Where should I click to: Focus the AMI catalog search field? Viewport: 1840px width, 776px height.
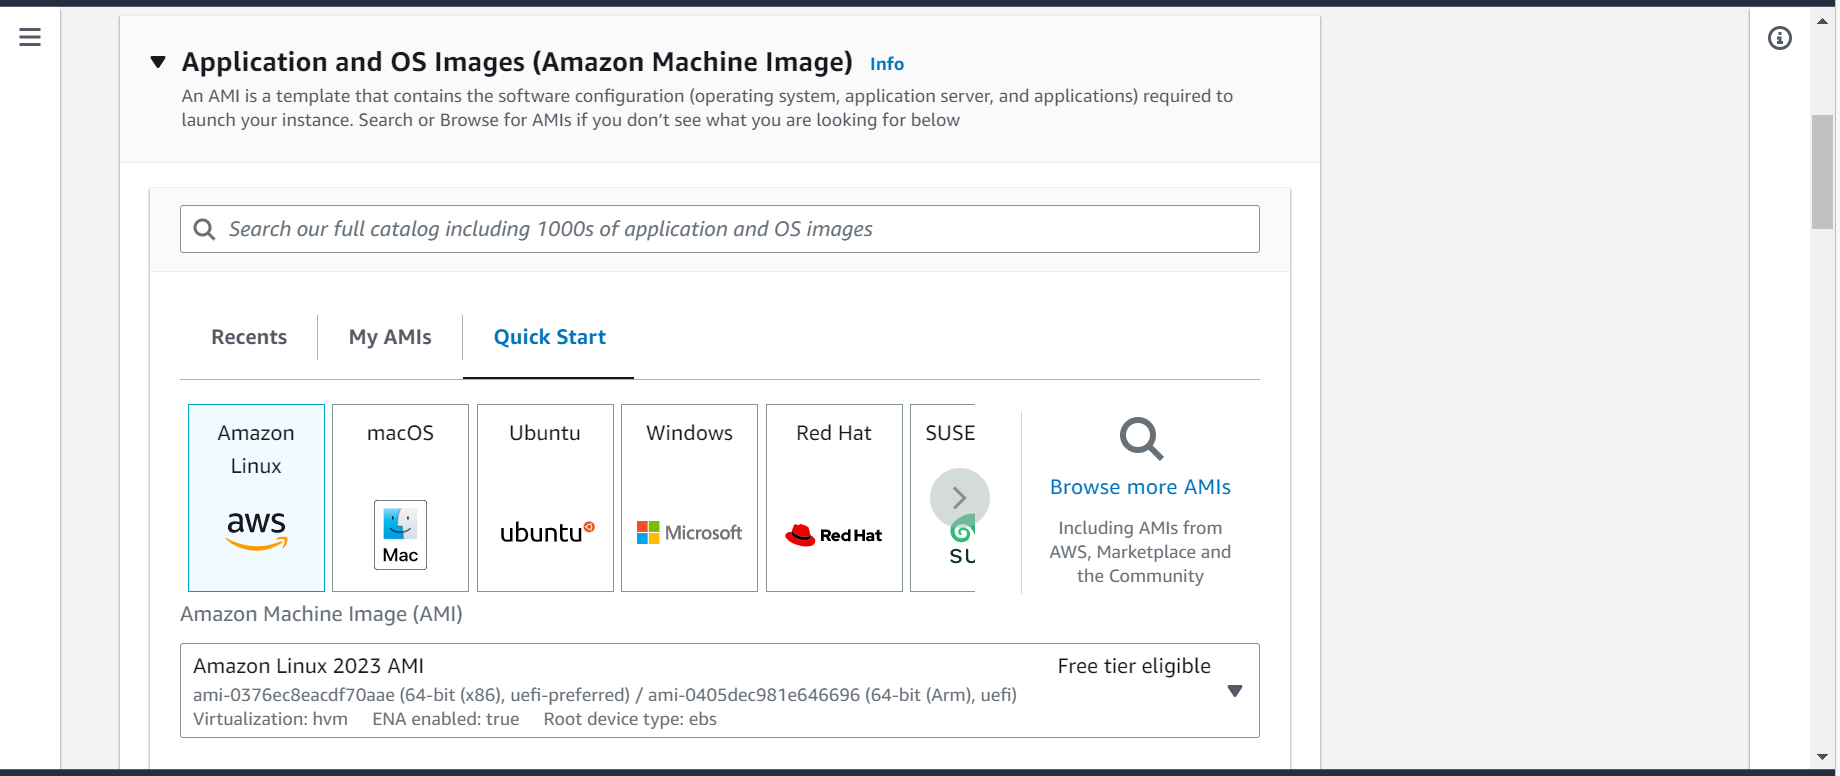[x=720, y=229]
